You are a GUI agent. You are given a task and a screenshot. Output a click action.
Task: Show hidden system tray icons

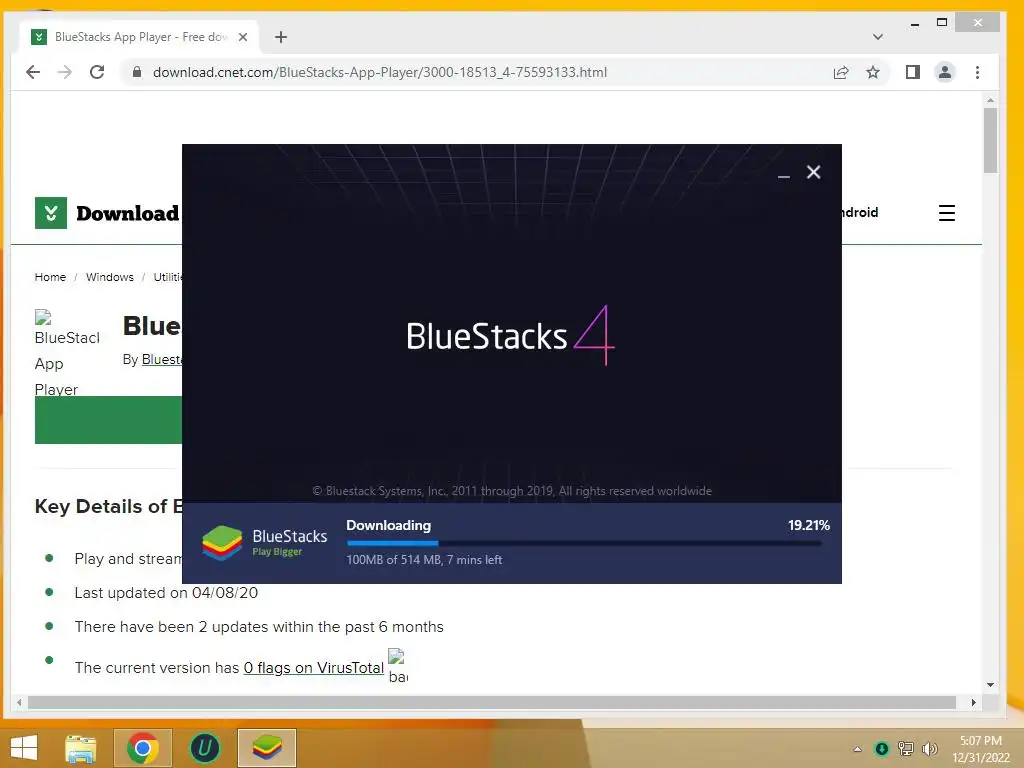857,749
